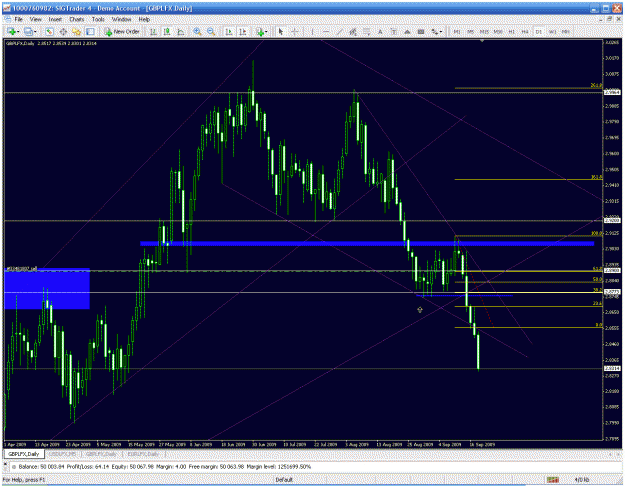Pick the trendline drawing tool
625x486 pixels.
340,31
